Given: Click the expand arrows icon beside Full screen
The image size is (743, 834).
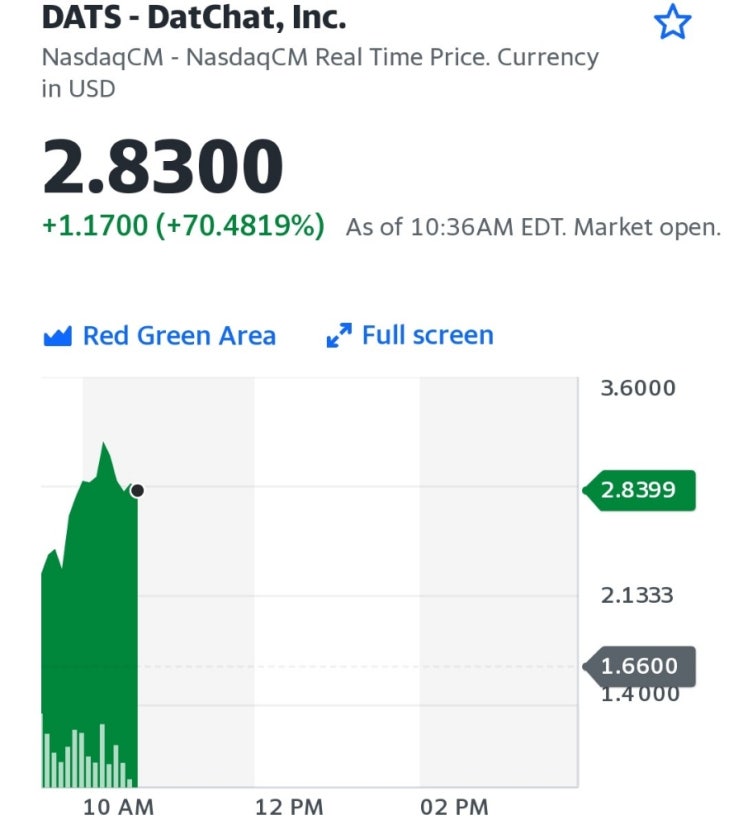Looking at the screenshot, I should [x=340, y=336].
